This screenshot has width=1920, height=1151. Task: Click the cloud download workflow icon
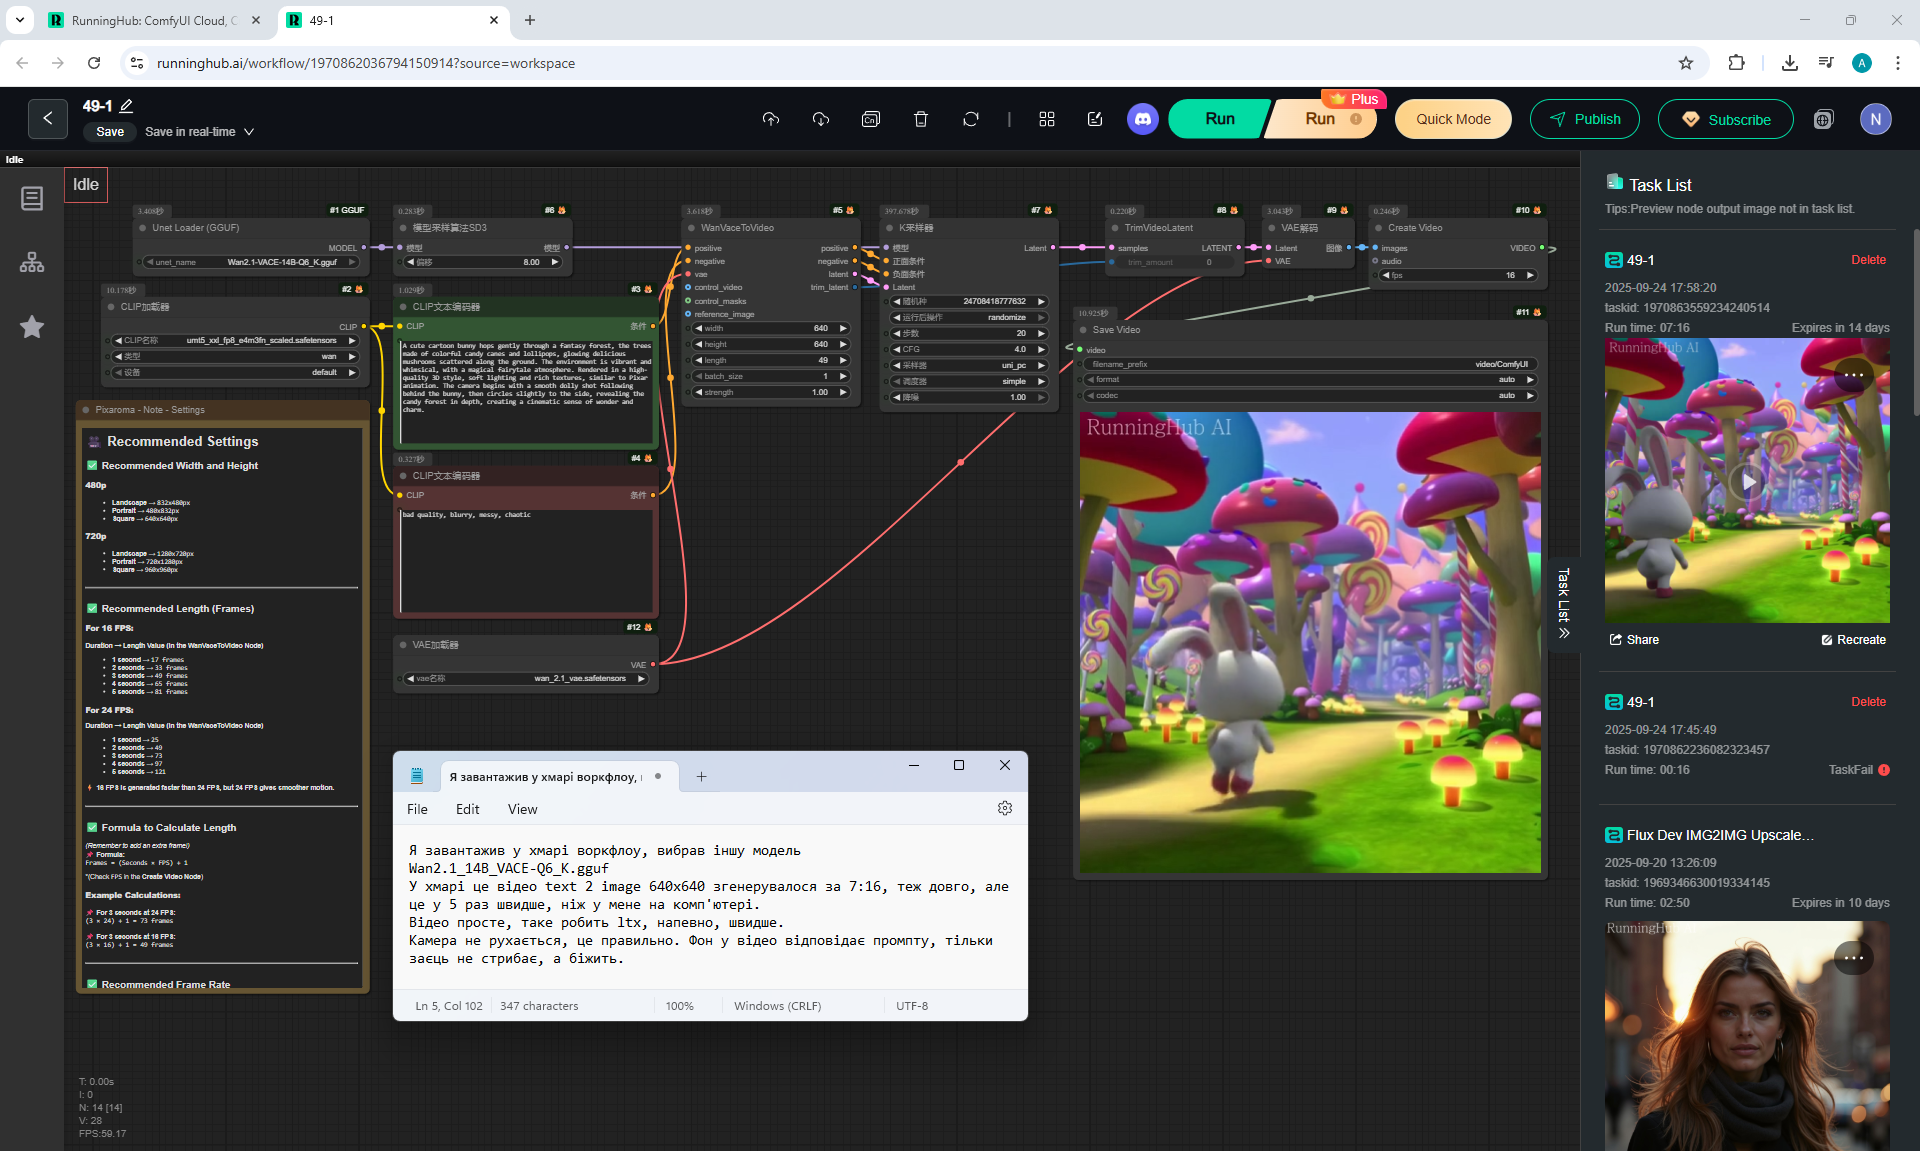click(x=820, y=119)
